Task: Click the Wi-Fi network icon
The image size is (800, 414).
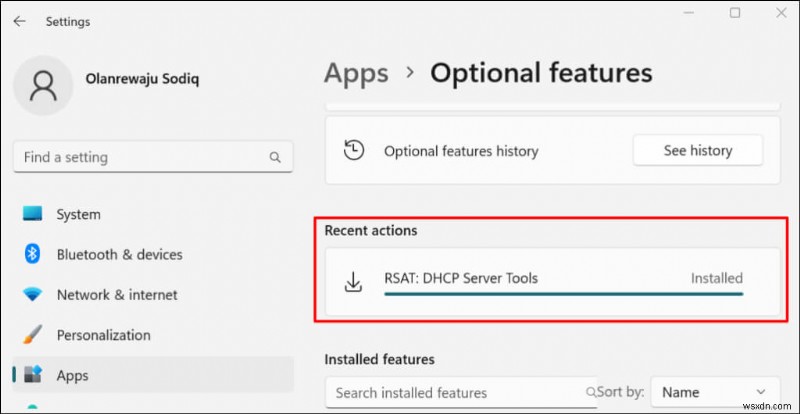Action: pos(32,295)
